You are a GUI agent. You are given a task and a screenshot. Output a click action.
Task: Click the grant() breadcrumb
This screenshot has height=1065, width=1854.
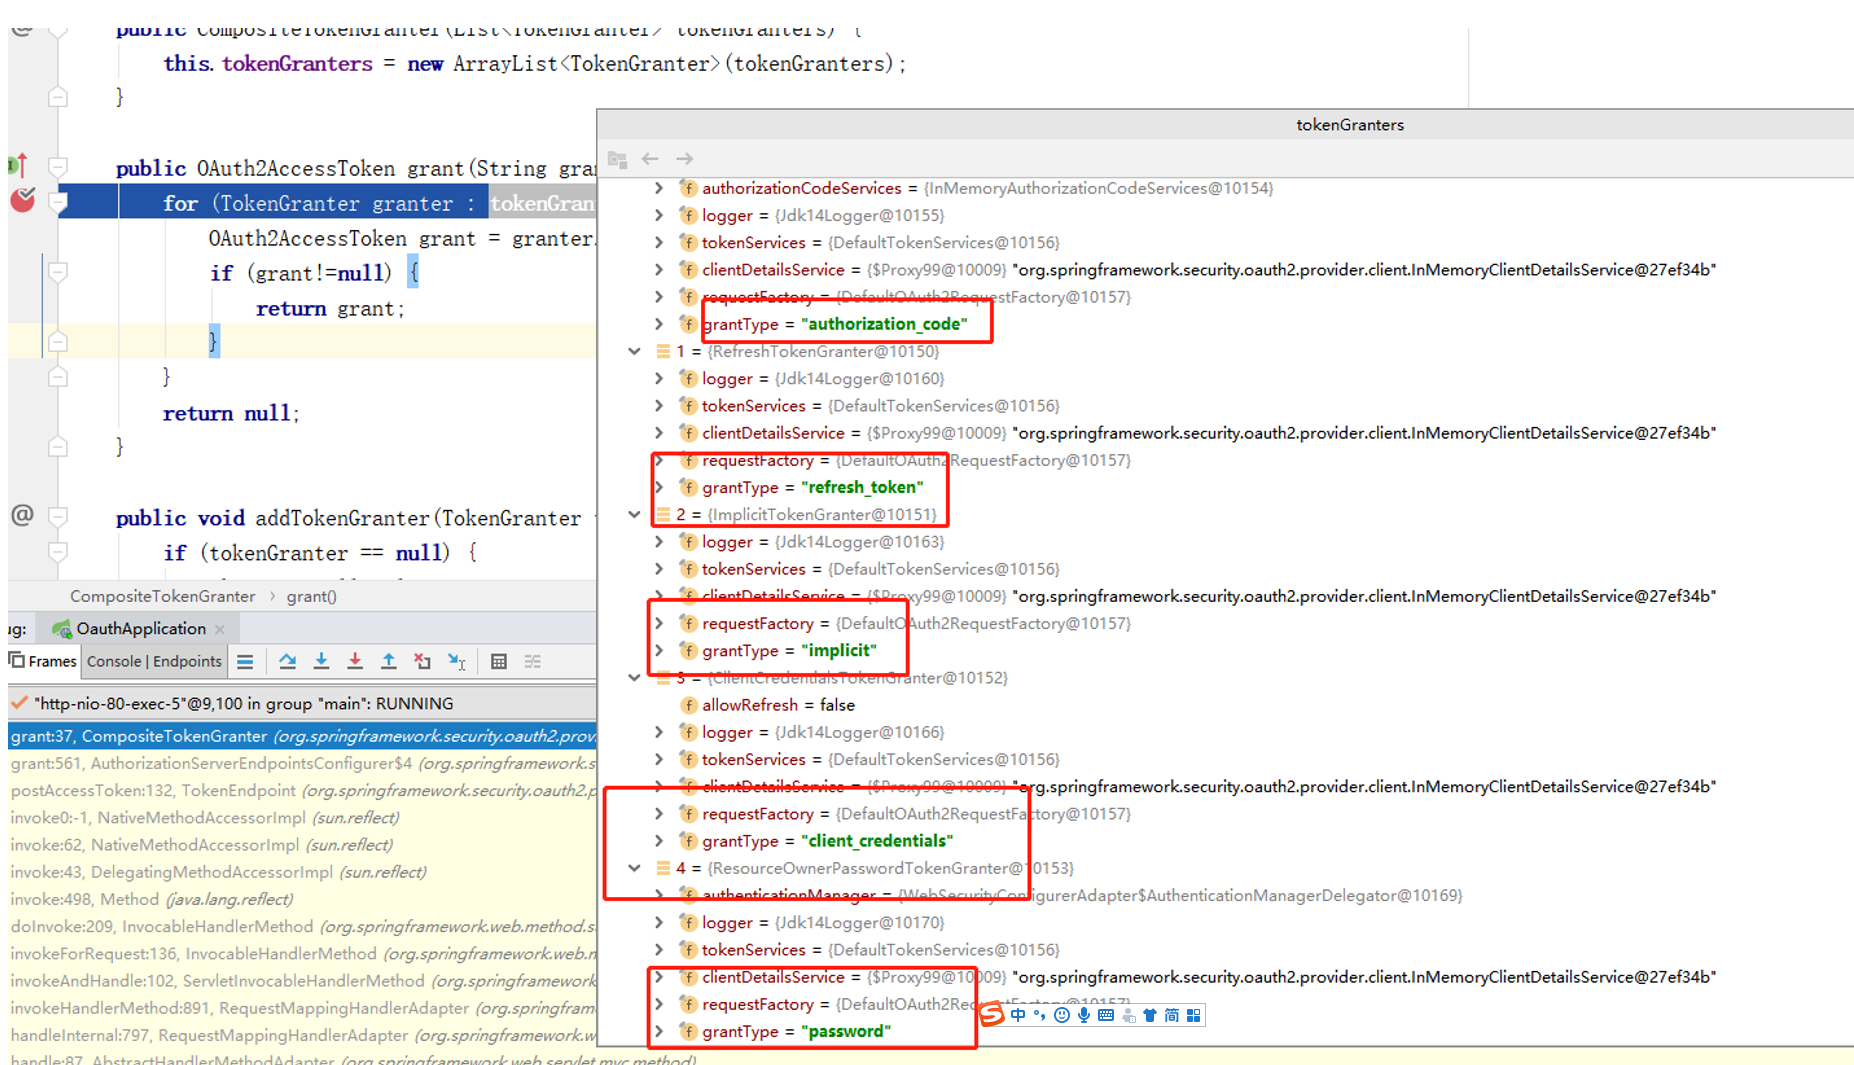[x=312, y=596]
